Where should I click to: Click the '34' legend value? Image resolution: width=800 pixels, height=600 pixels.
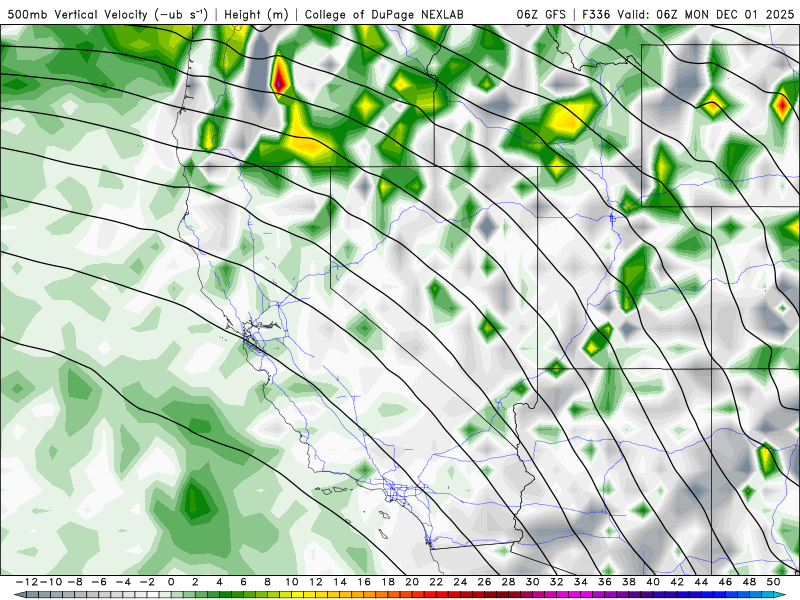point(581,582)
